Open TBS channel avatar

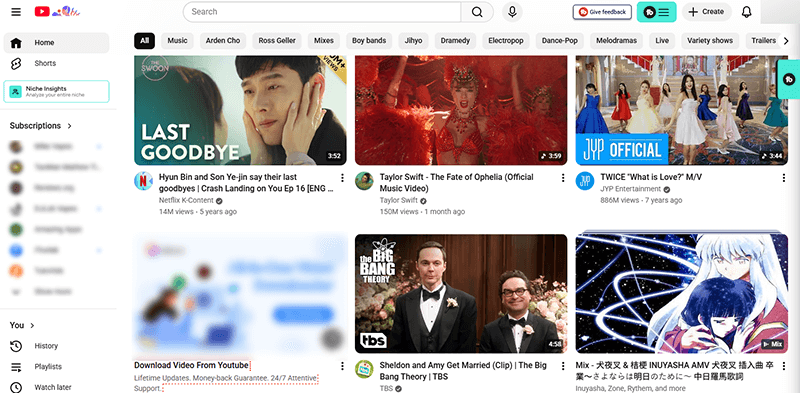coord(364,369)
